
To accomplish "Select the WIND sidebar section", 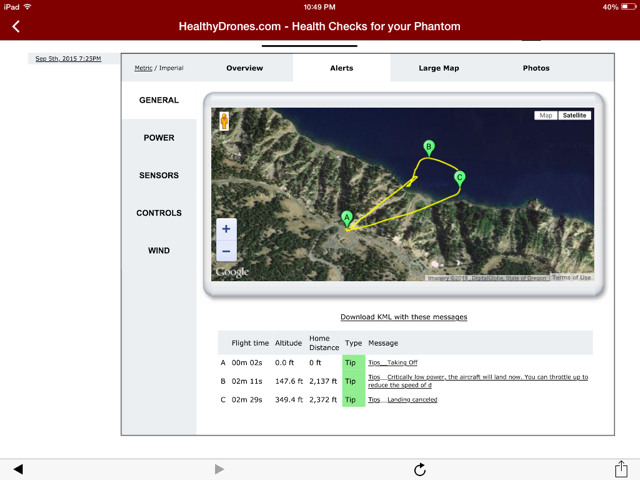I will (x=159, y=250).
